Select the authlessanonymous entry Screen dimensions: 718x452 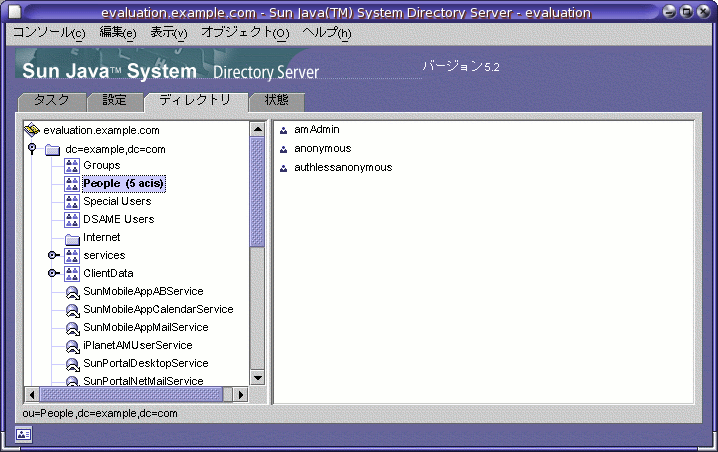(x=343, y=168)
